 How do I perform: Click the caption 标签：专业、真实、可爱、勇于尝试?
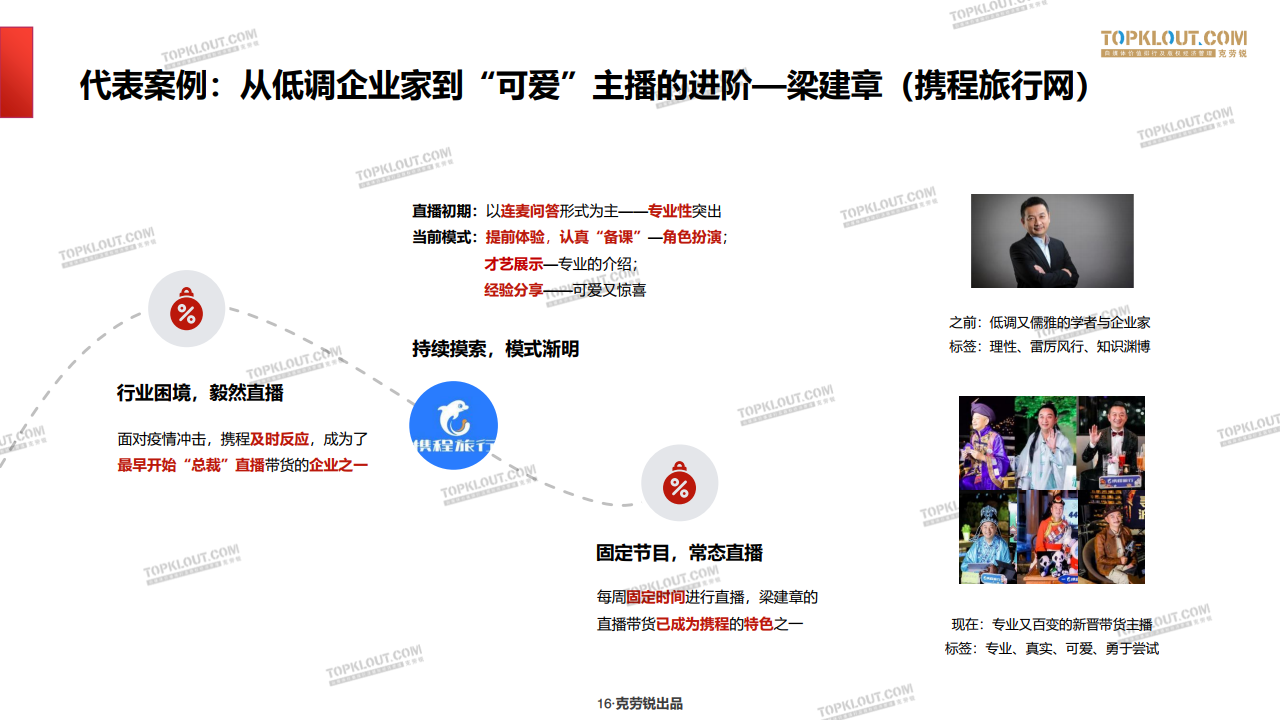(x=1052, y=648)
